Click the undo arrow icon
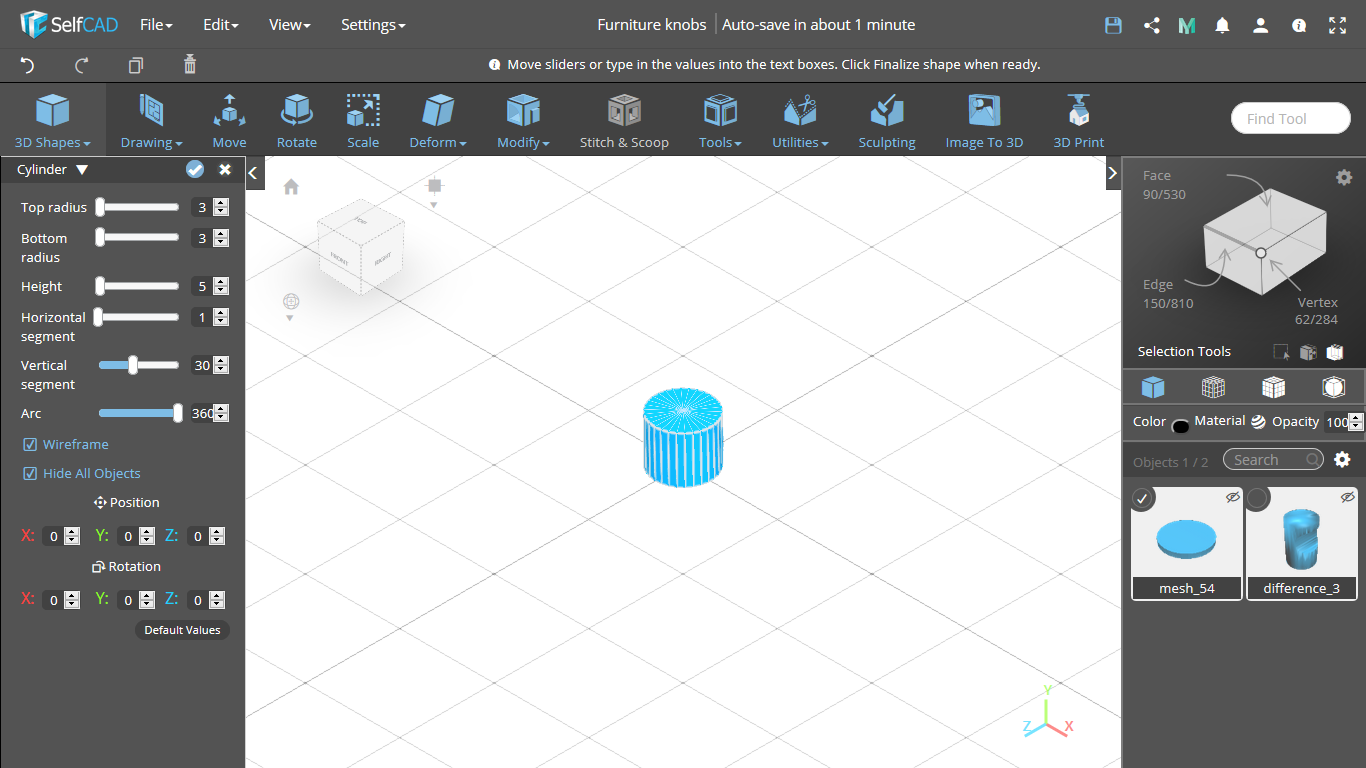The height and width of the screenshot is (768, 1366). (28, 65)
